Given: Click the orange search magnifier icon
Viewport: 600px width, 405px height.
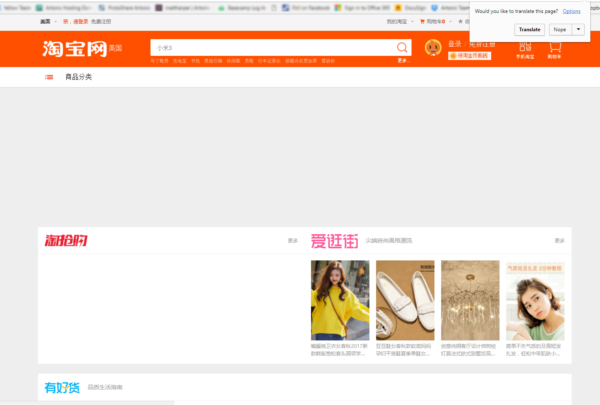Looking at the screenshot, I should 402,47.
